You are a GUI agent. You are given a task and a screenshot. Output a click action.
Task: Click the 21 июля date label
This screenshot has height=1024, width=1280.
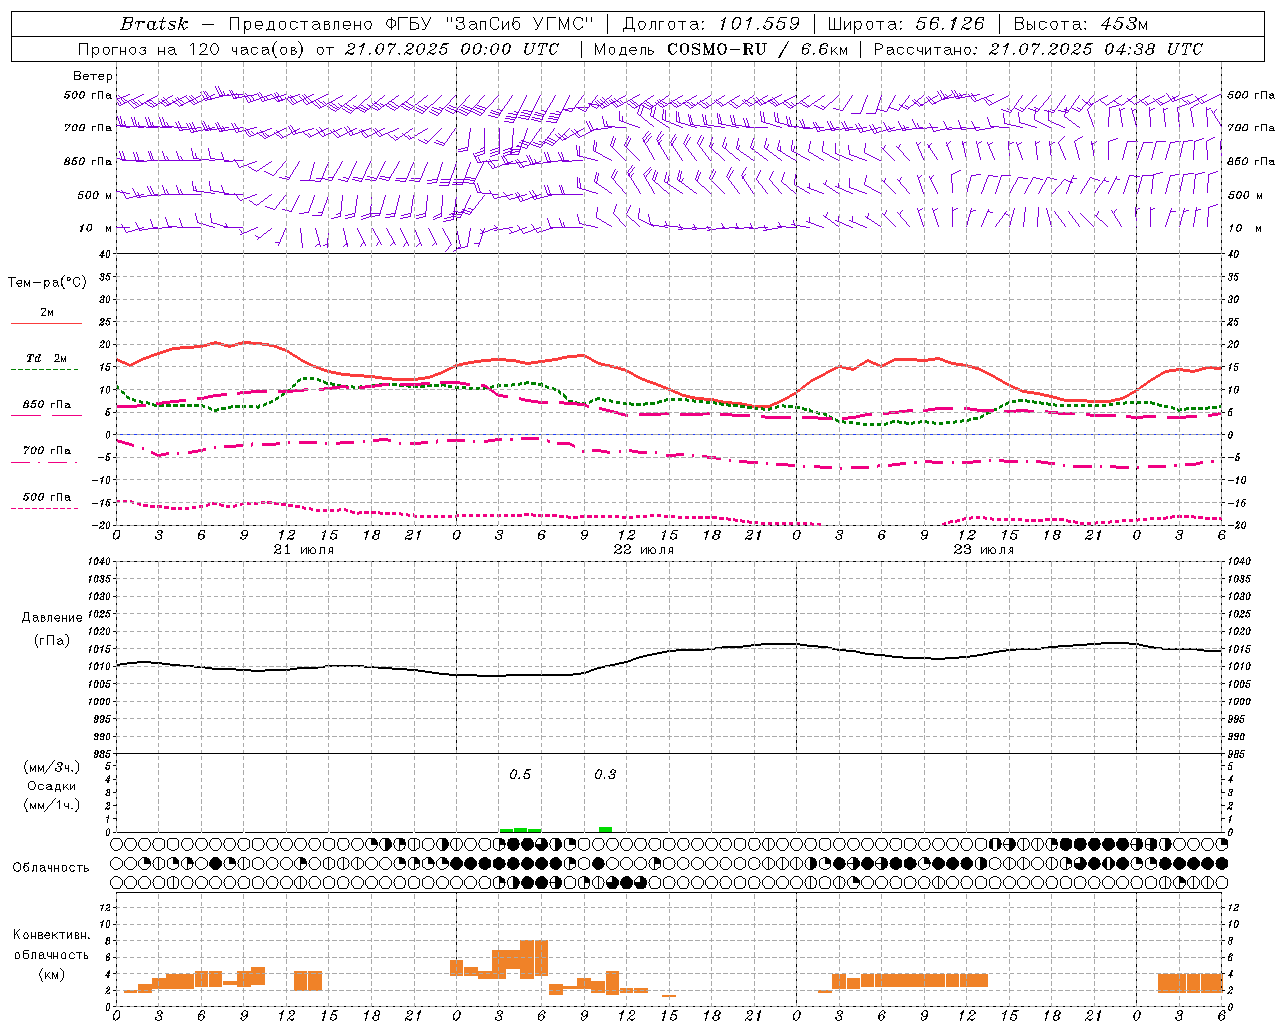tap(304, 550)
